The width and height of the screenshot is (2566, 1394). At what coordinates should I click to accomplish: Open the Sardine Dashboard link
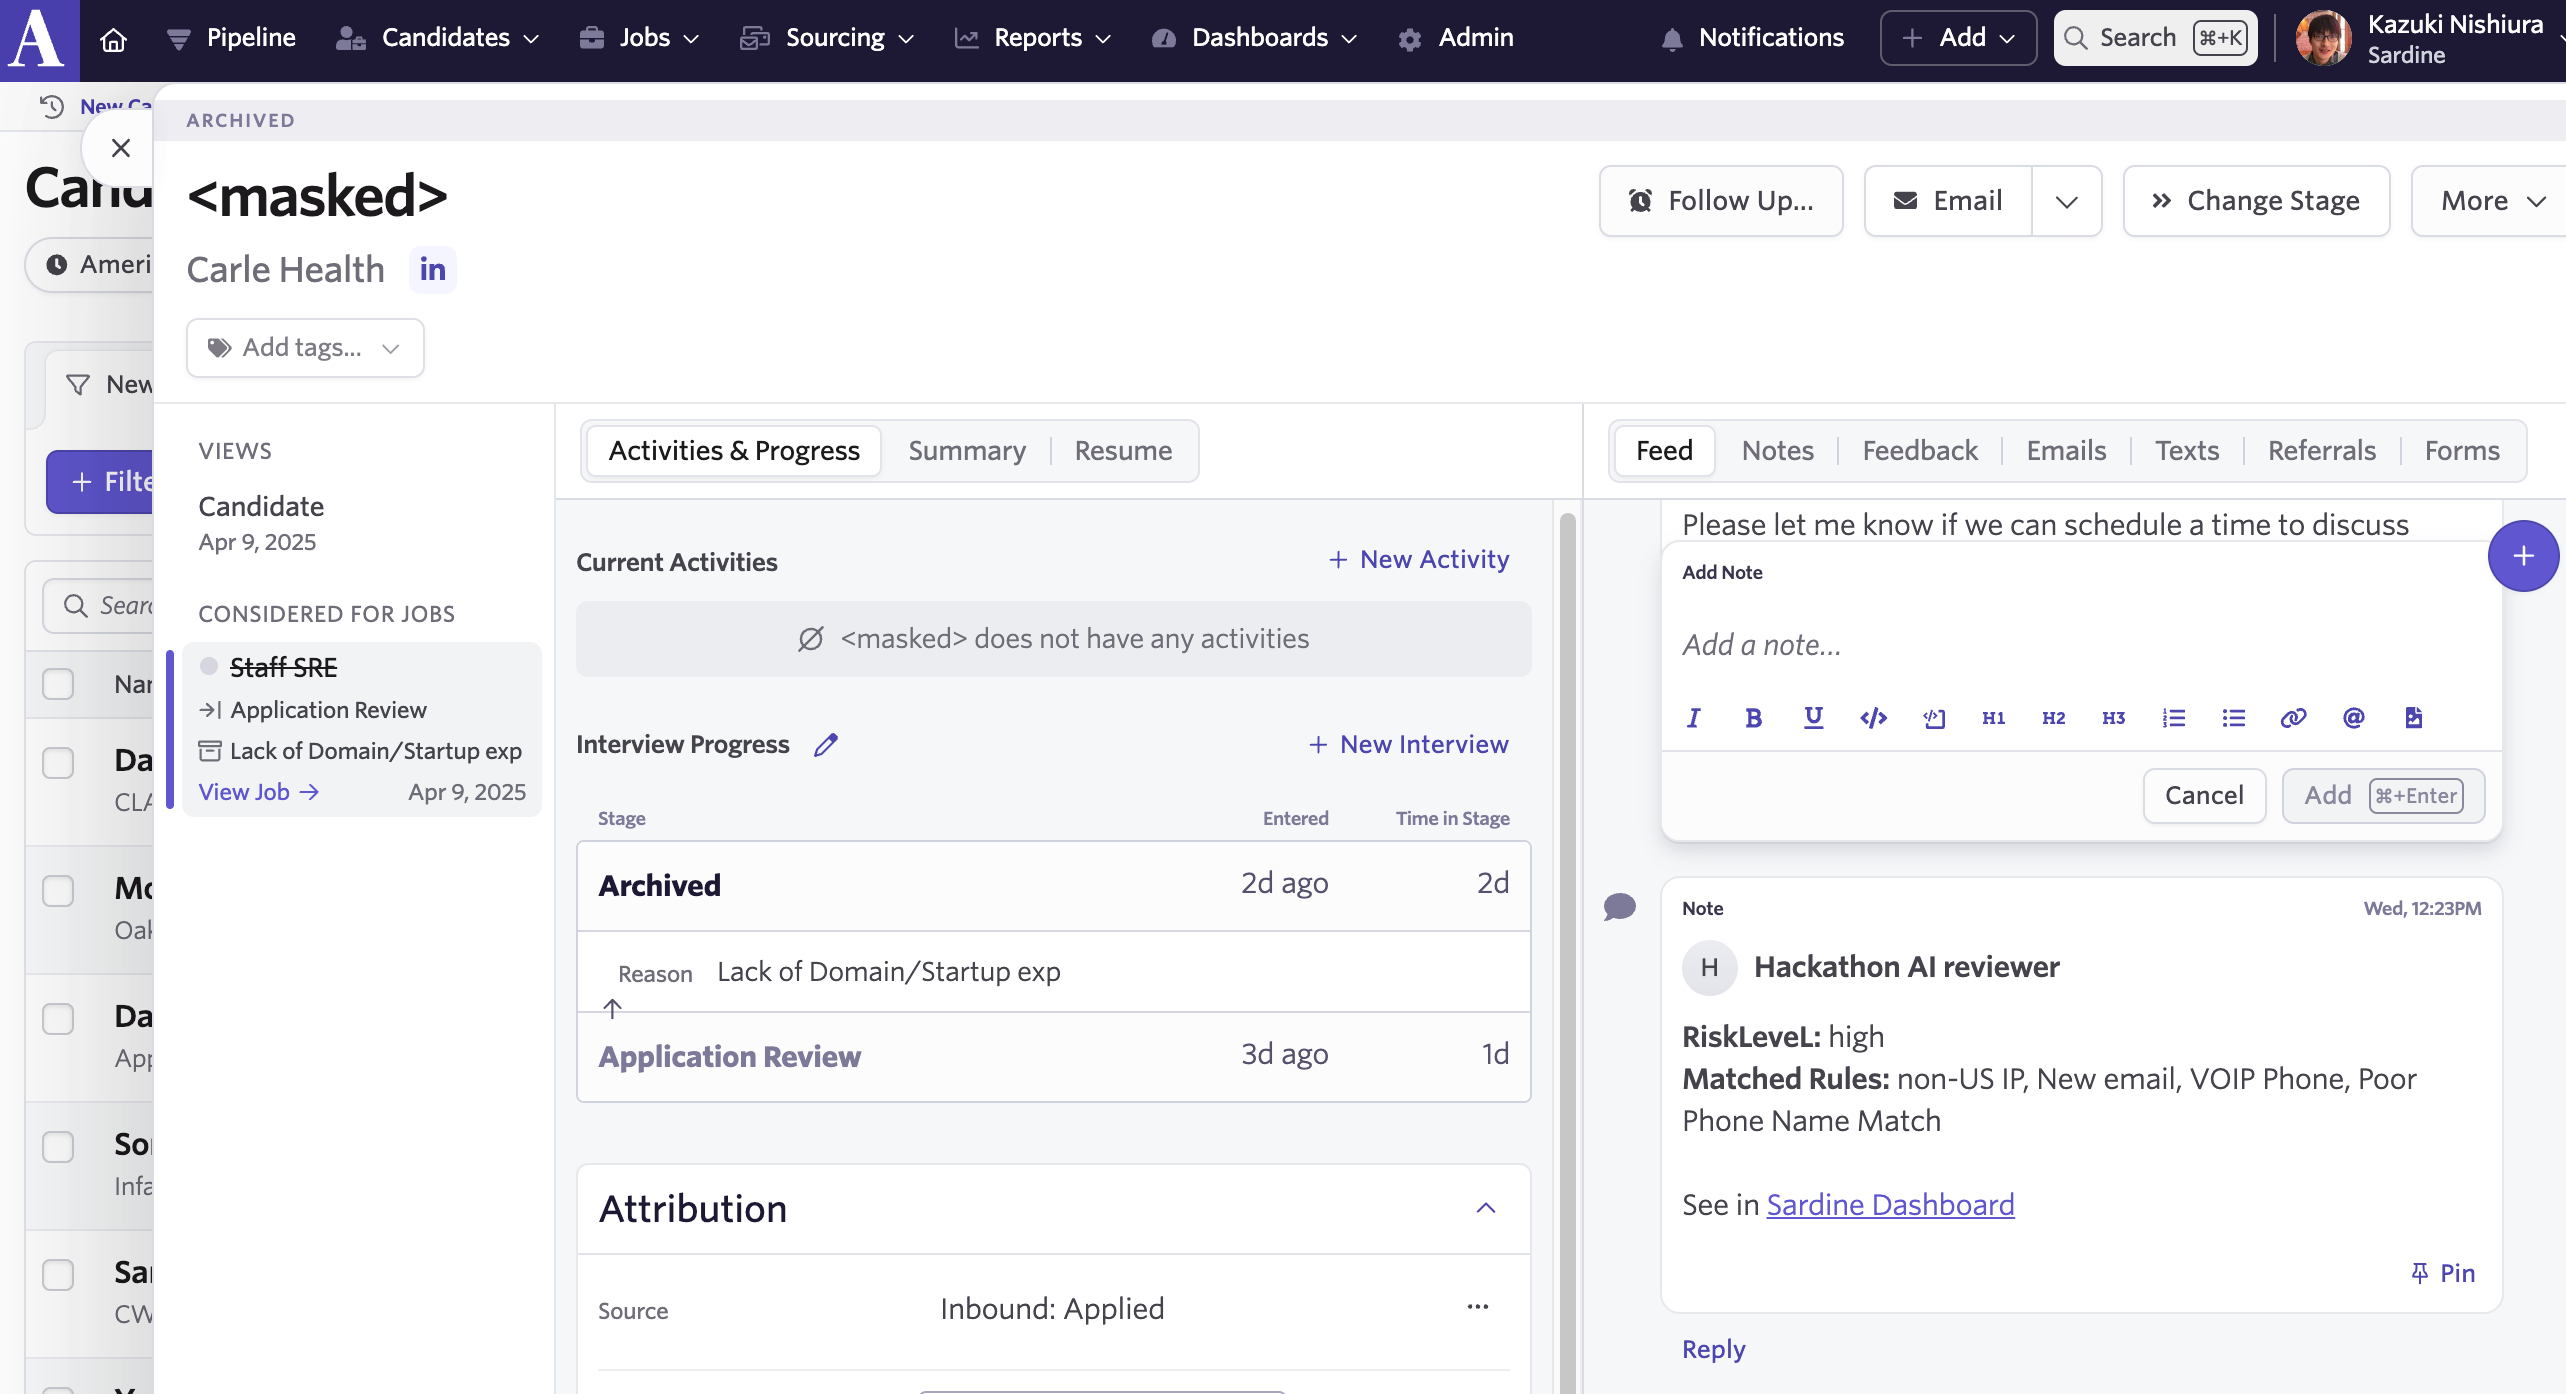click(1890, 1205)
